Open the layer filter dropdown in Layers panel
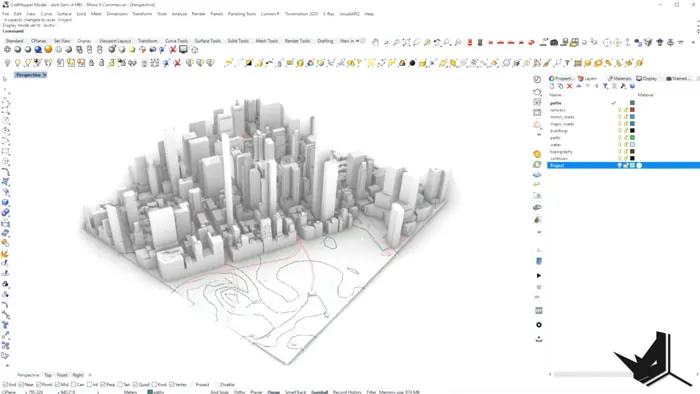This screenshot has height=394, width=700. tap(605, 86)
